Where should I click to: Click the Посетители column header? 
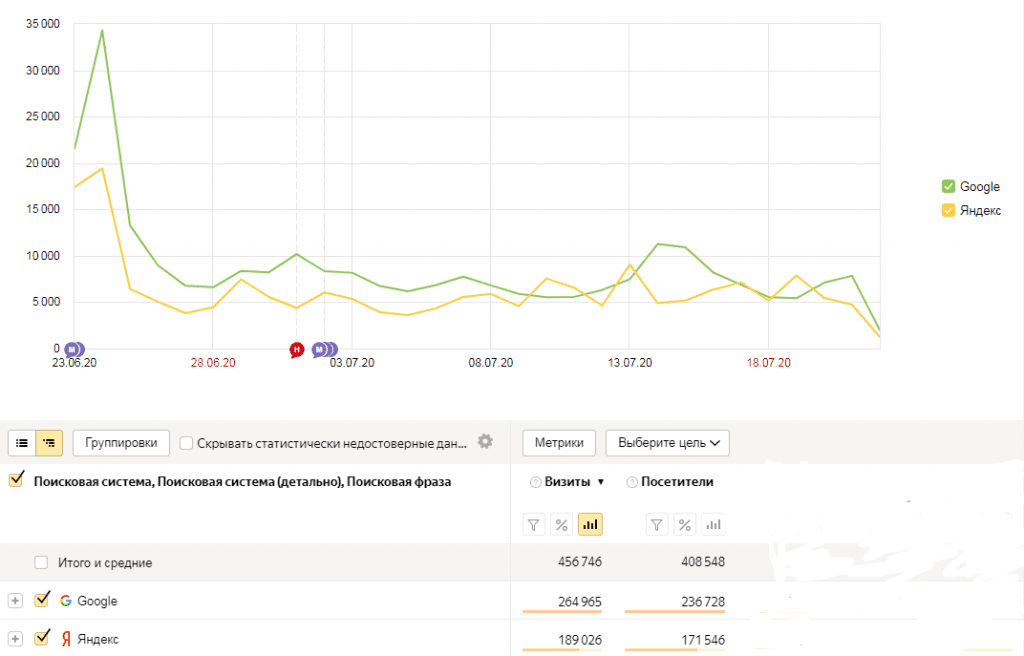coord(677,482)
